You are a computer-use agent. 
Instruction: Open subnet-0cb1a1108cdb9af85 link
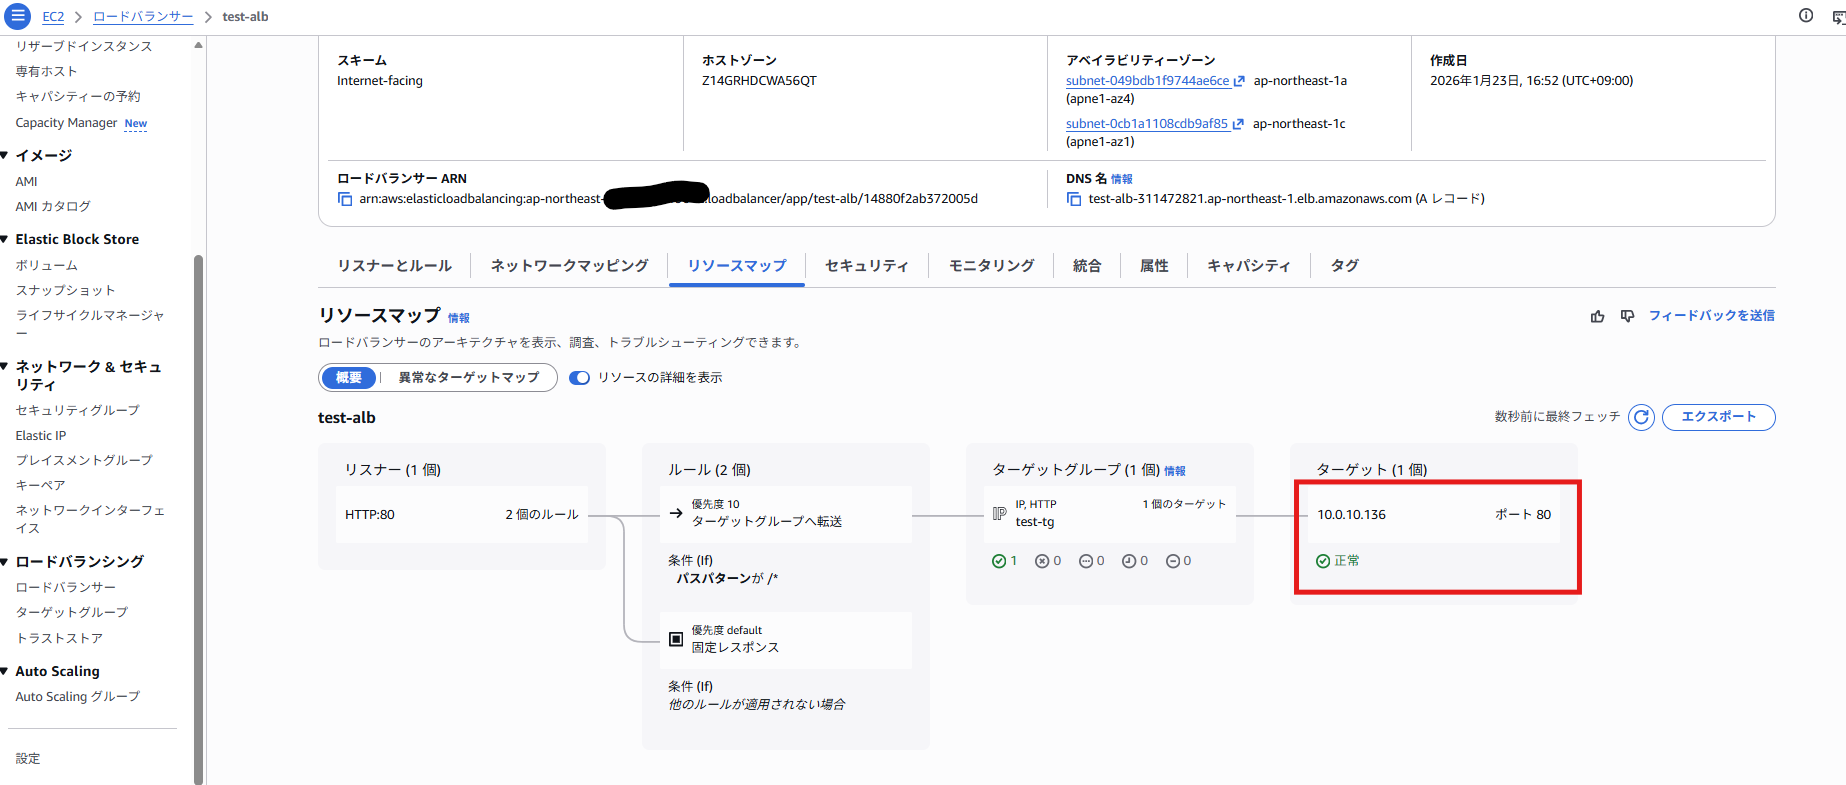point(1146,124)
